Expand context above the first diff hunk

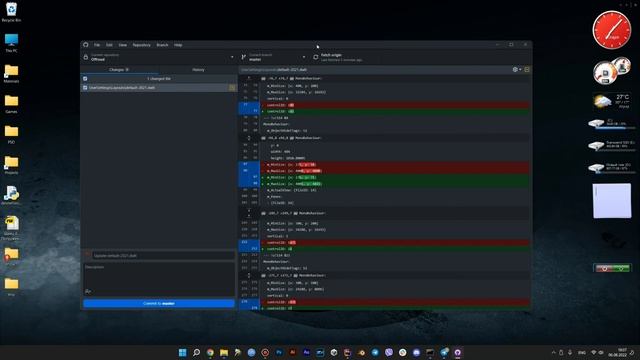[x=249, y=78]
